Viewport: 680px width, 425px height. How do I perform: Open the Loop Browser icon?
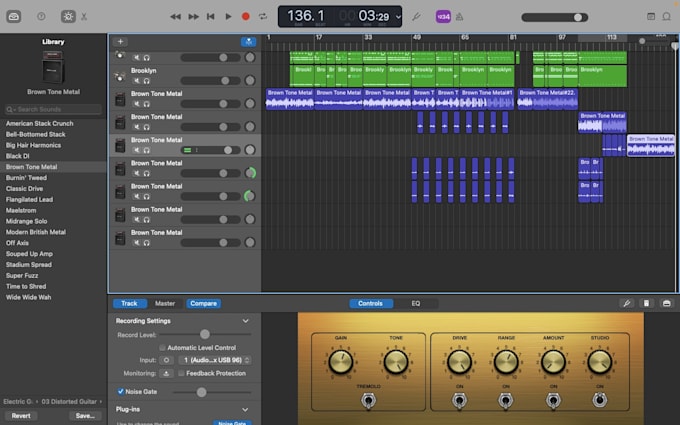[667, 16]
